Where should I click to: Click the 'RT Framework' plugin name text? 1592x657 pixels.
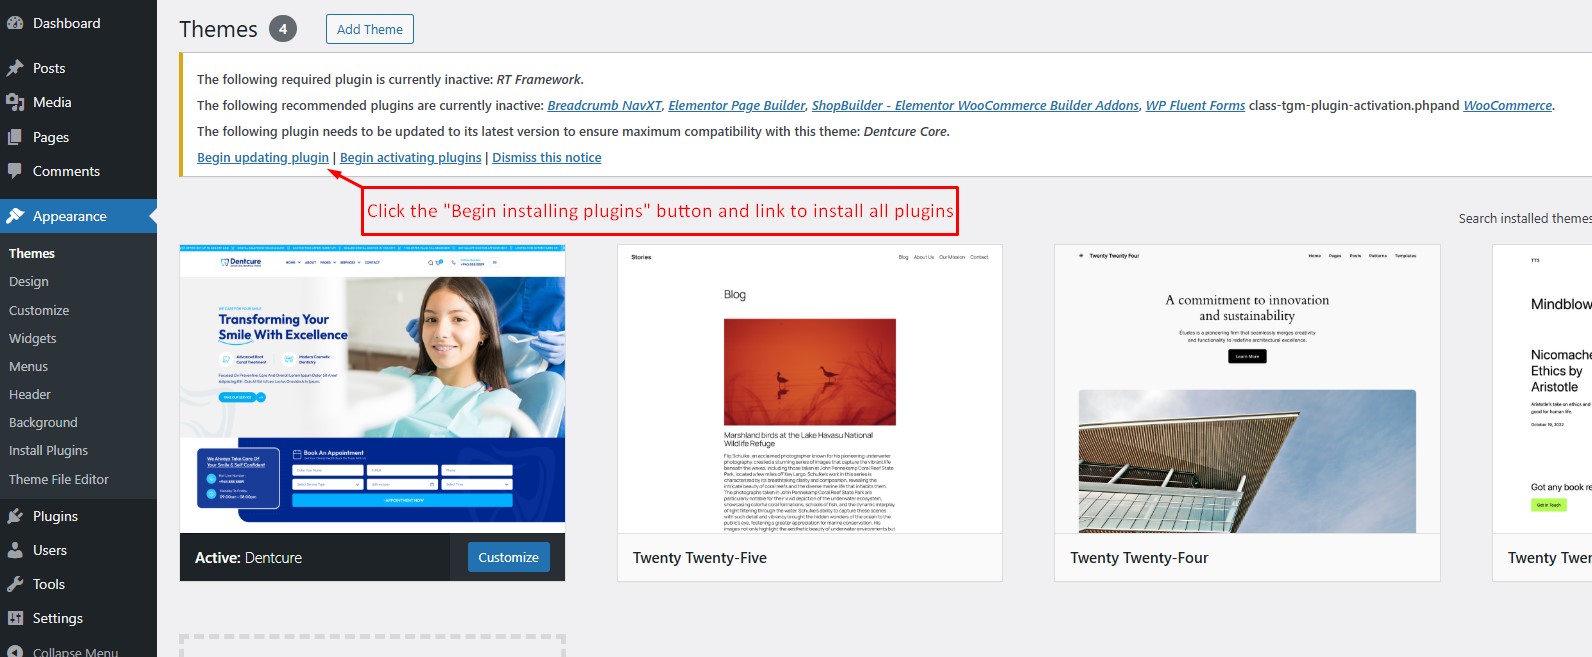pyautogui.click(x=538, y=79)
